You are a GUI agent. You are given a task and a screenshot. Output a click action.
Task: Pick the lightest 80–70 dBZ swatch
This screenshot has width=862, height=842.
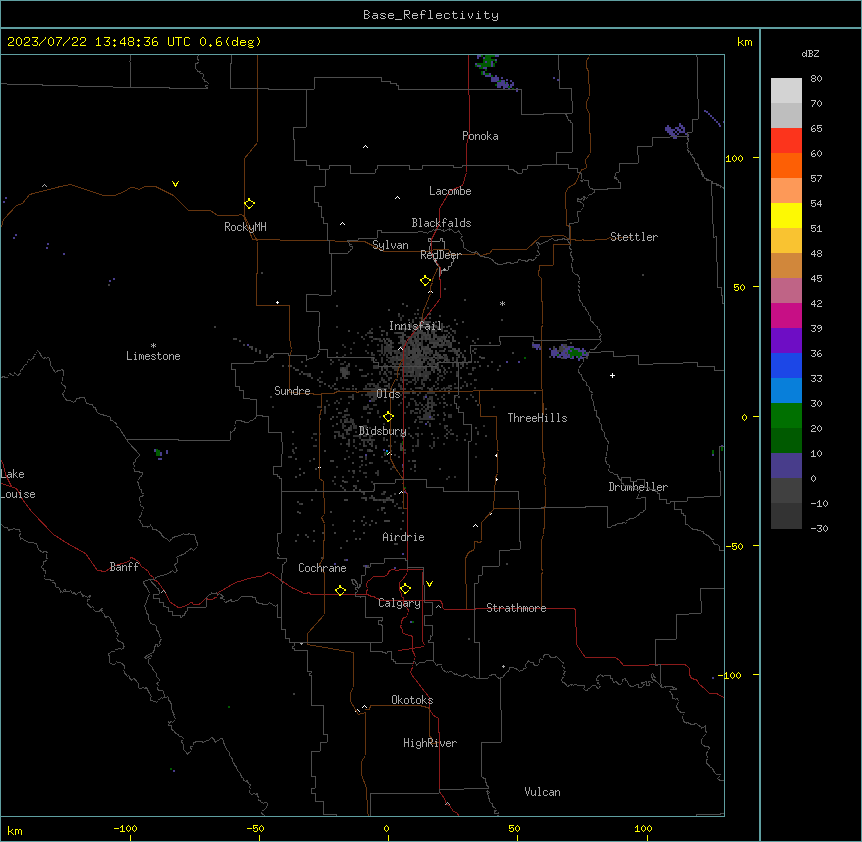(x=786, y=91)
